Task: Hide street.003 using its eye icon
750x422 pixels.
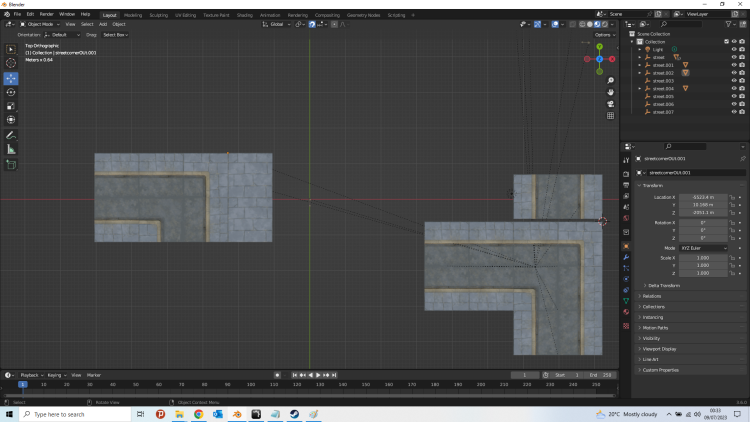Action: point(734,81)
